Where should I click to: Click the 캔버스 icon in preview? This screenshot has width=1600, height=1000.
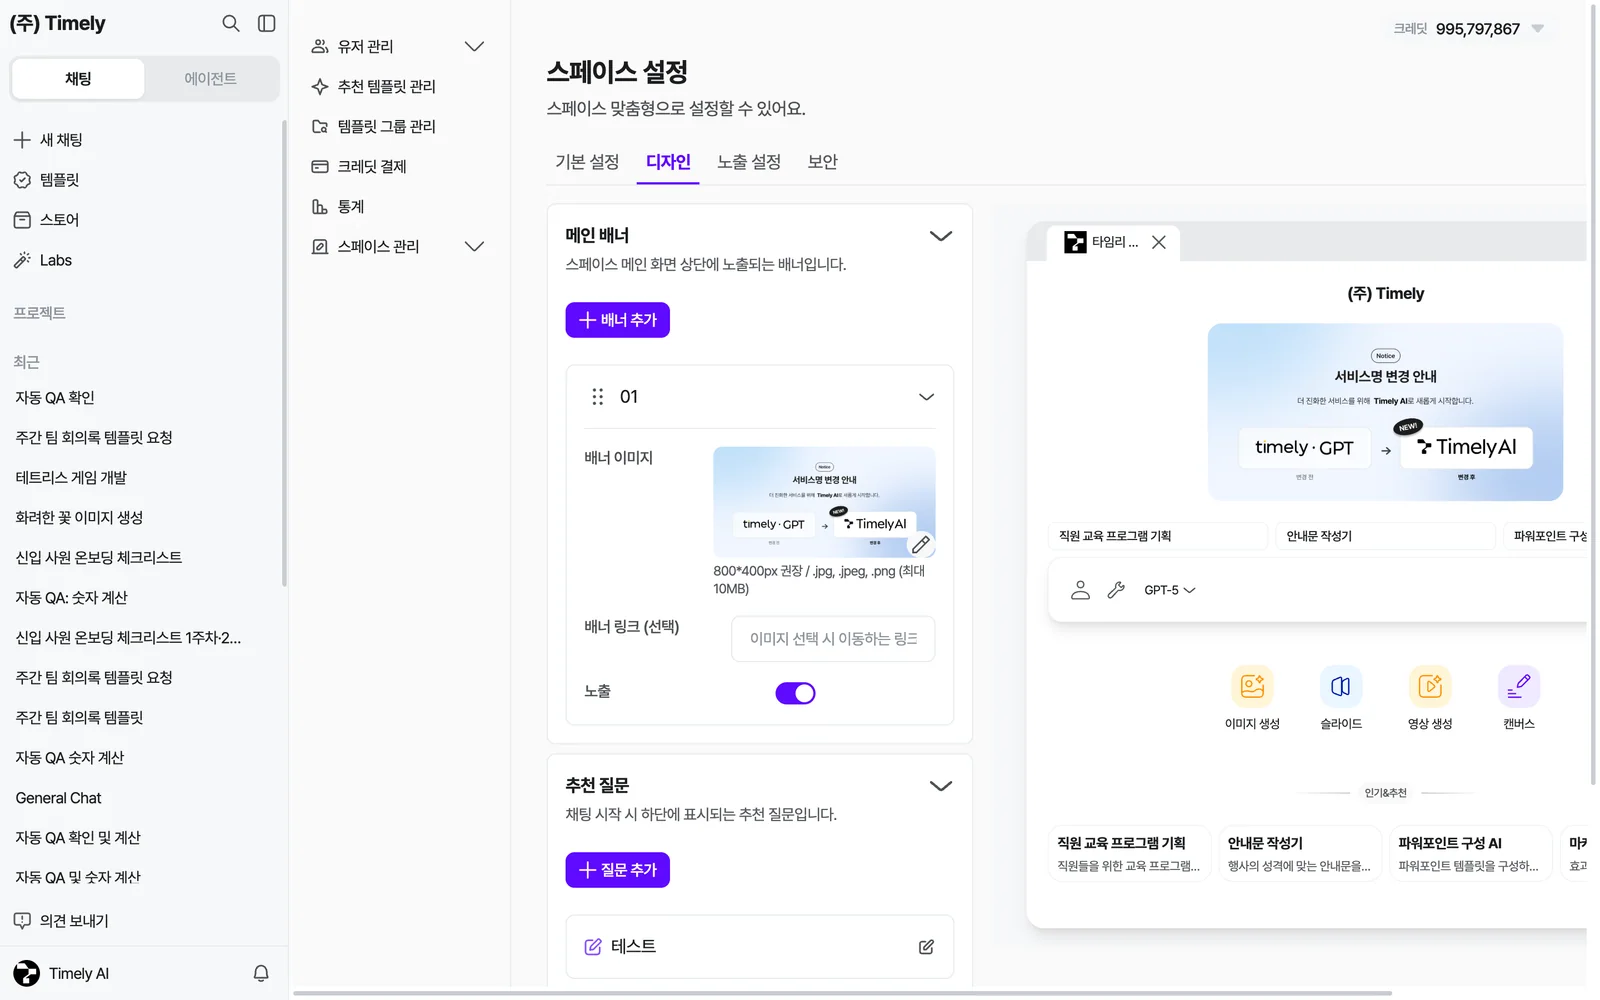pyautogui.click(x=1519, y=686)
